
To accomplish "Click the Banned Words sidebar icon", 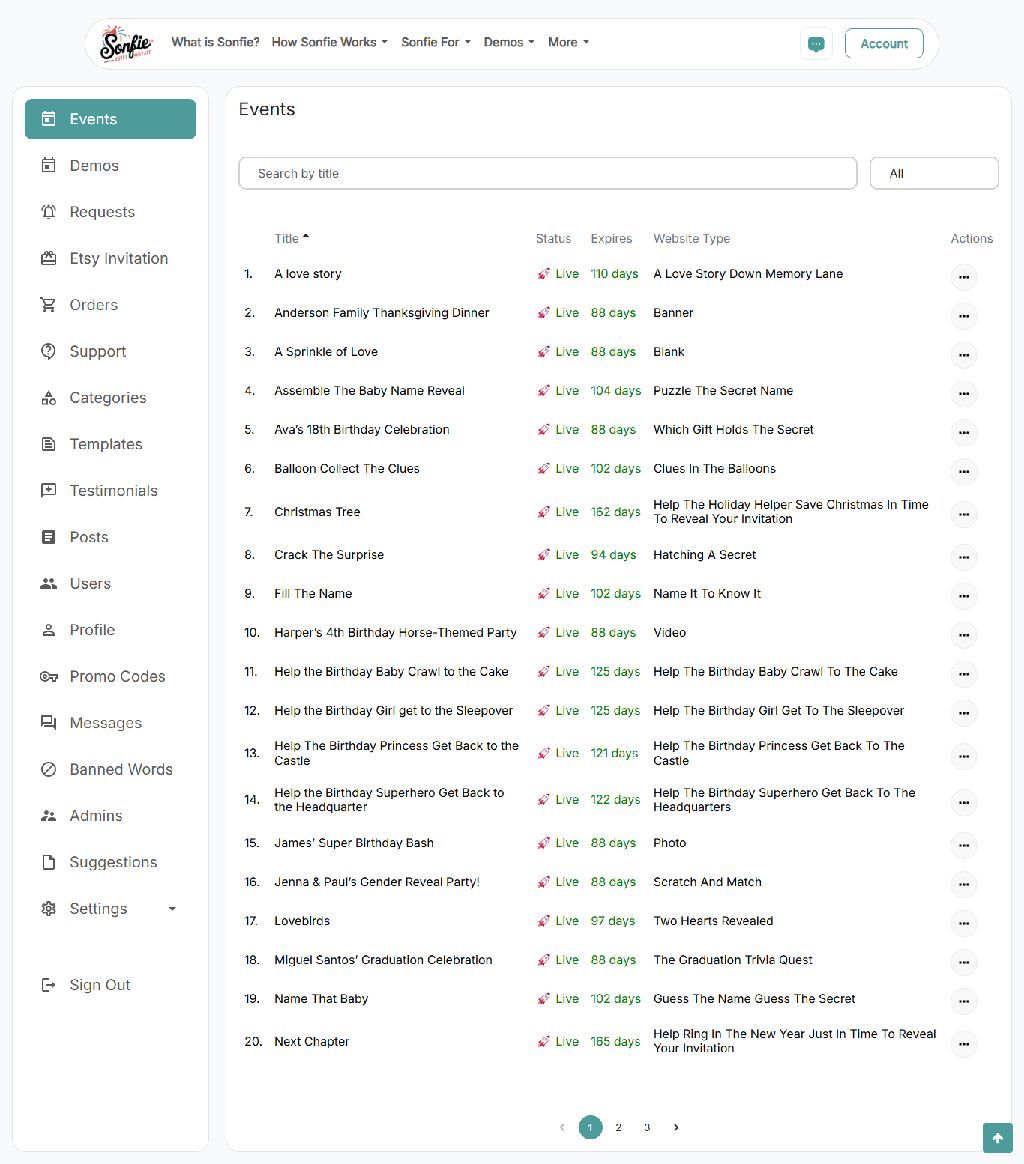I will (x=48, y=770).
